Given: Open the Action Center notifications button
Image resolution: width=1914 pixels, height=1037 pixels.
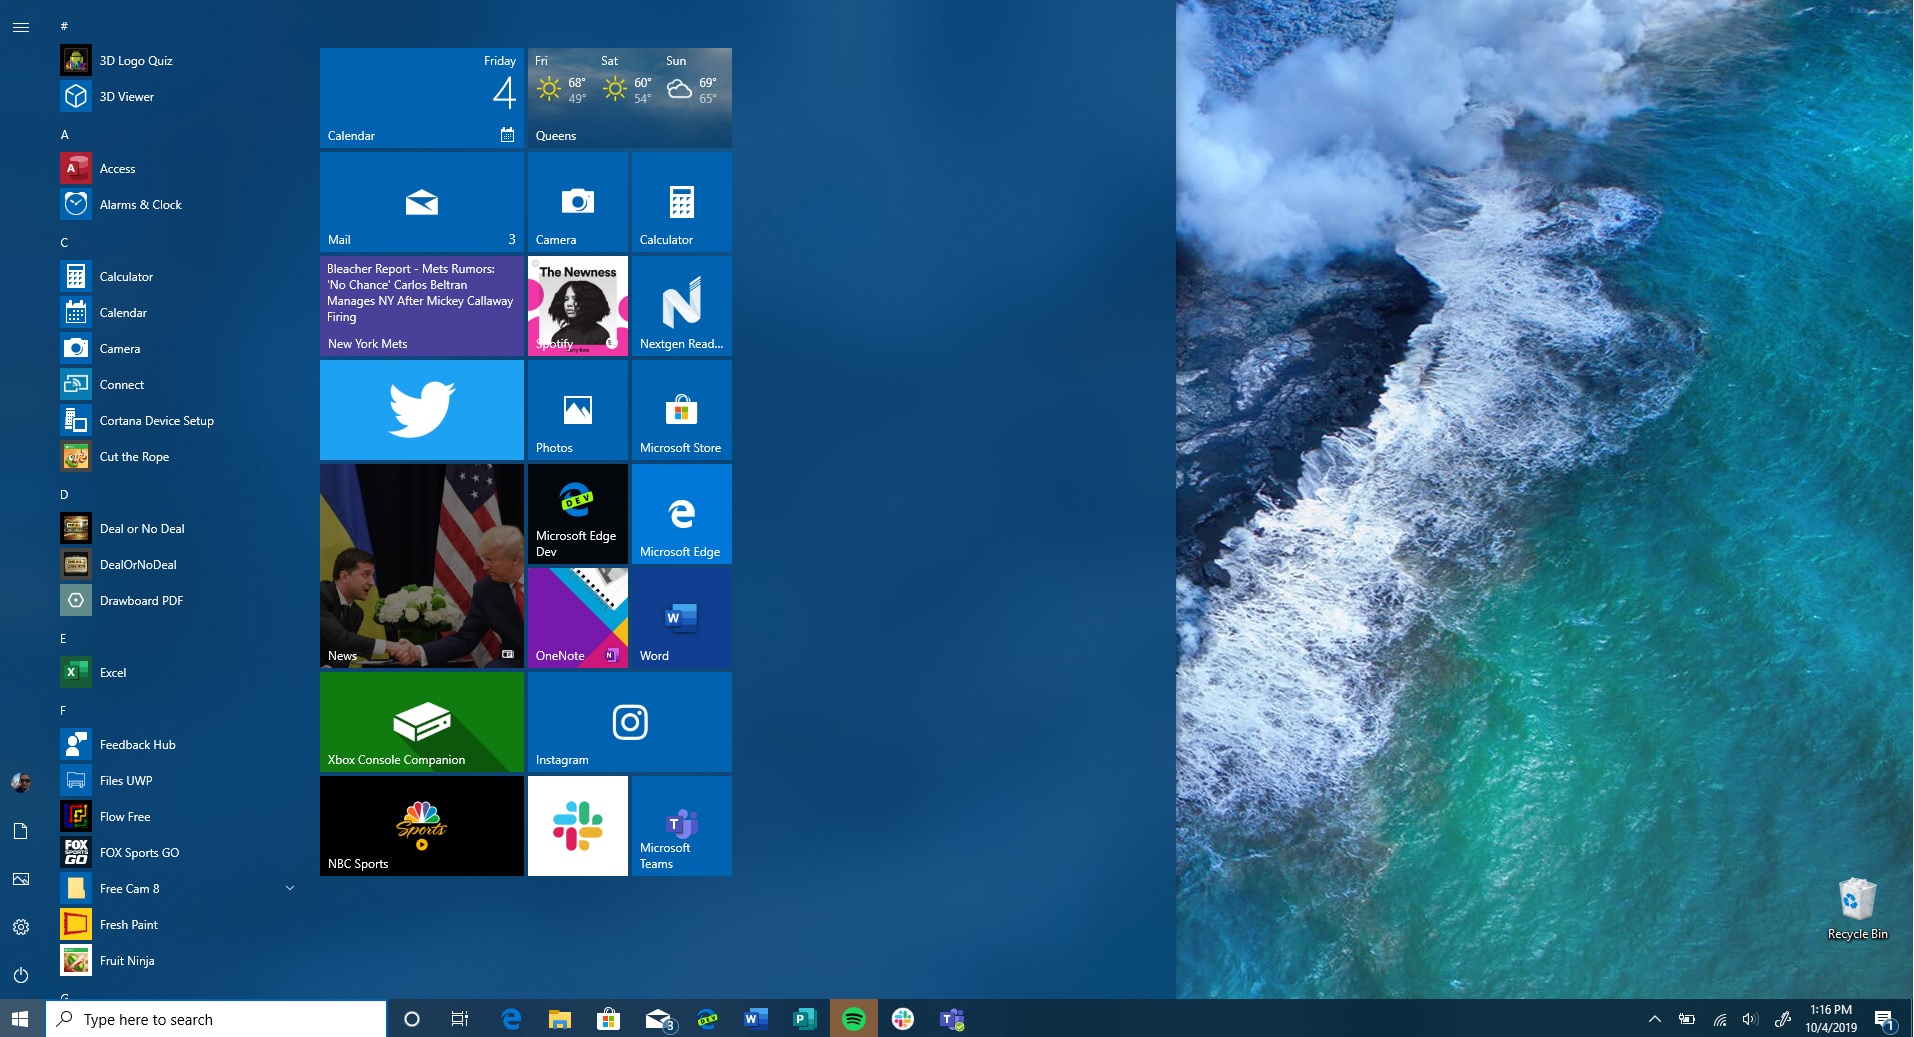Looking at the screenshot, I should click(x=1884, y=1019).
